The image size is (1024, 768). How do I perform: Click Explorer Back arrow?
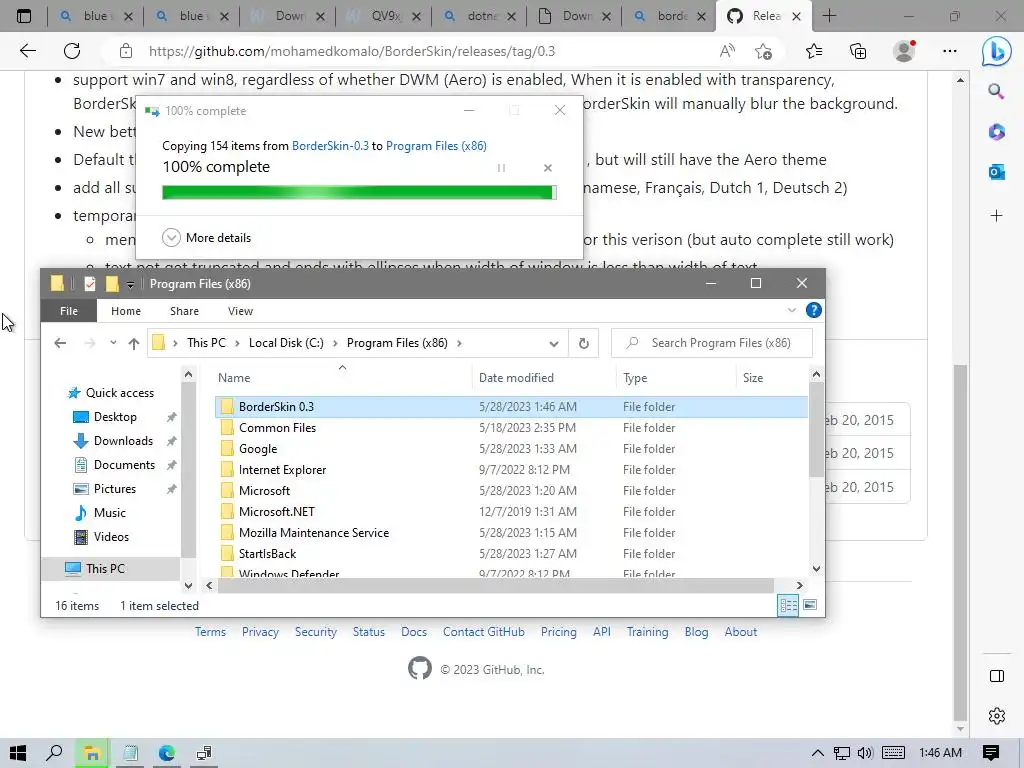60,343
